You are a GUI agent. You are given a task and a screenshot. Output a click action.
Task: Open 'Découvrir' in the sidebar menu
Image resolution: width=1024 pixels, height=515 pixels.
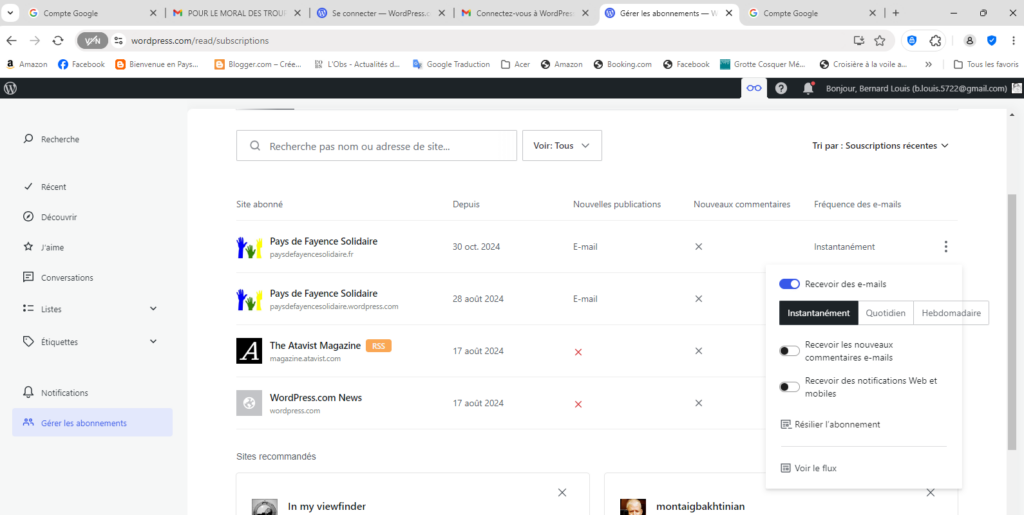click(x=59, y=217)
